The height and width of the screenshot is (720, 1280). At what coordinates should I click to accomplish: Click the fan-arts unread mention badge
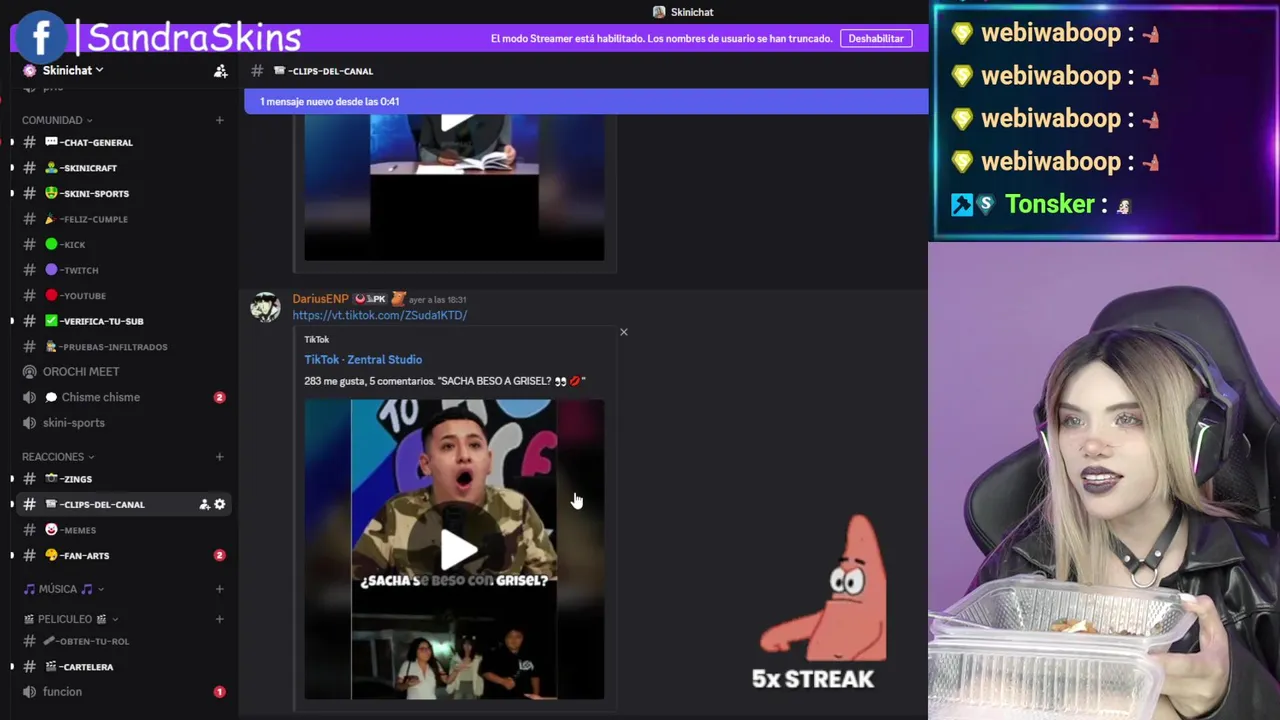tap(219, 555)
